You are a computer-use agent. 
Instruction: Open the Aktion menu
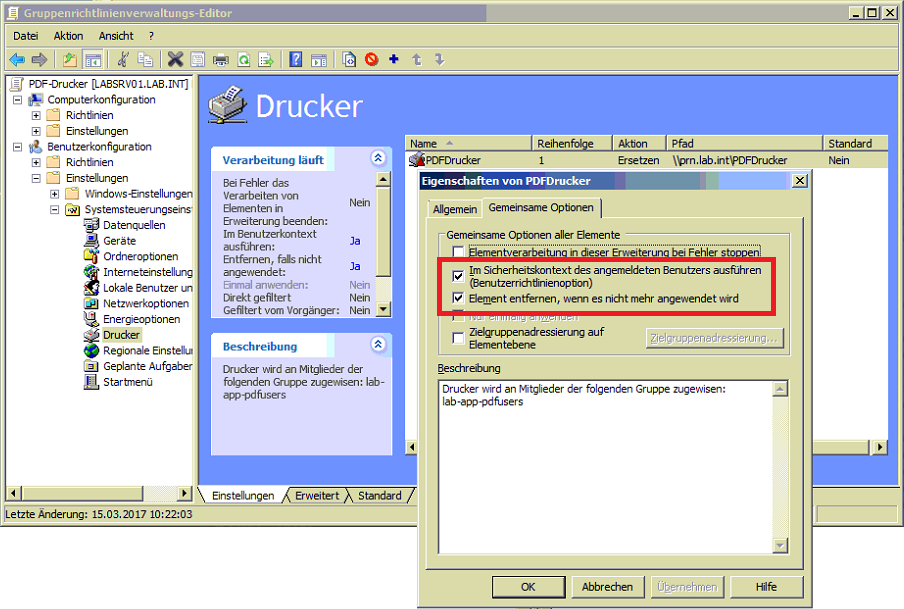(x=68, y=36)
